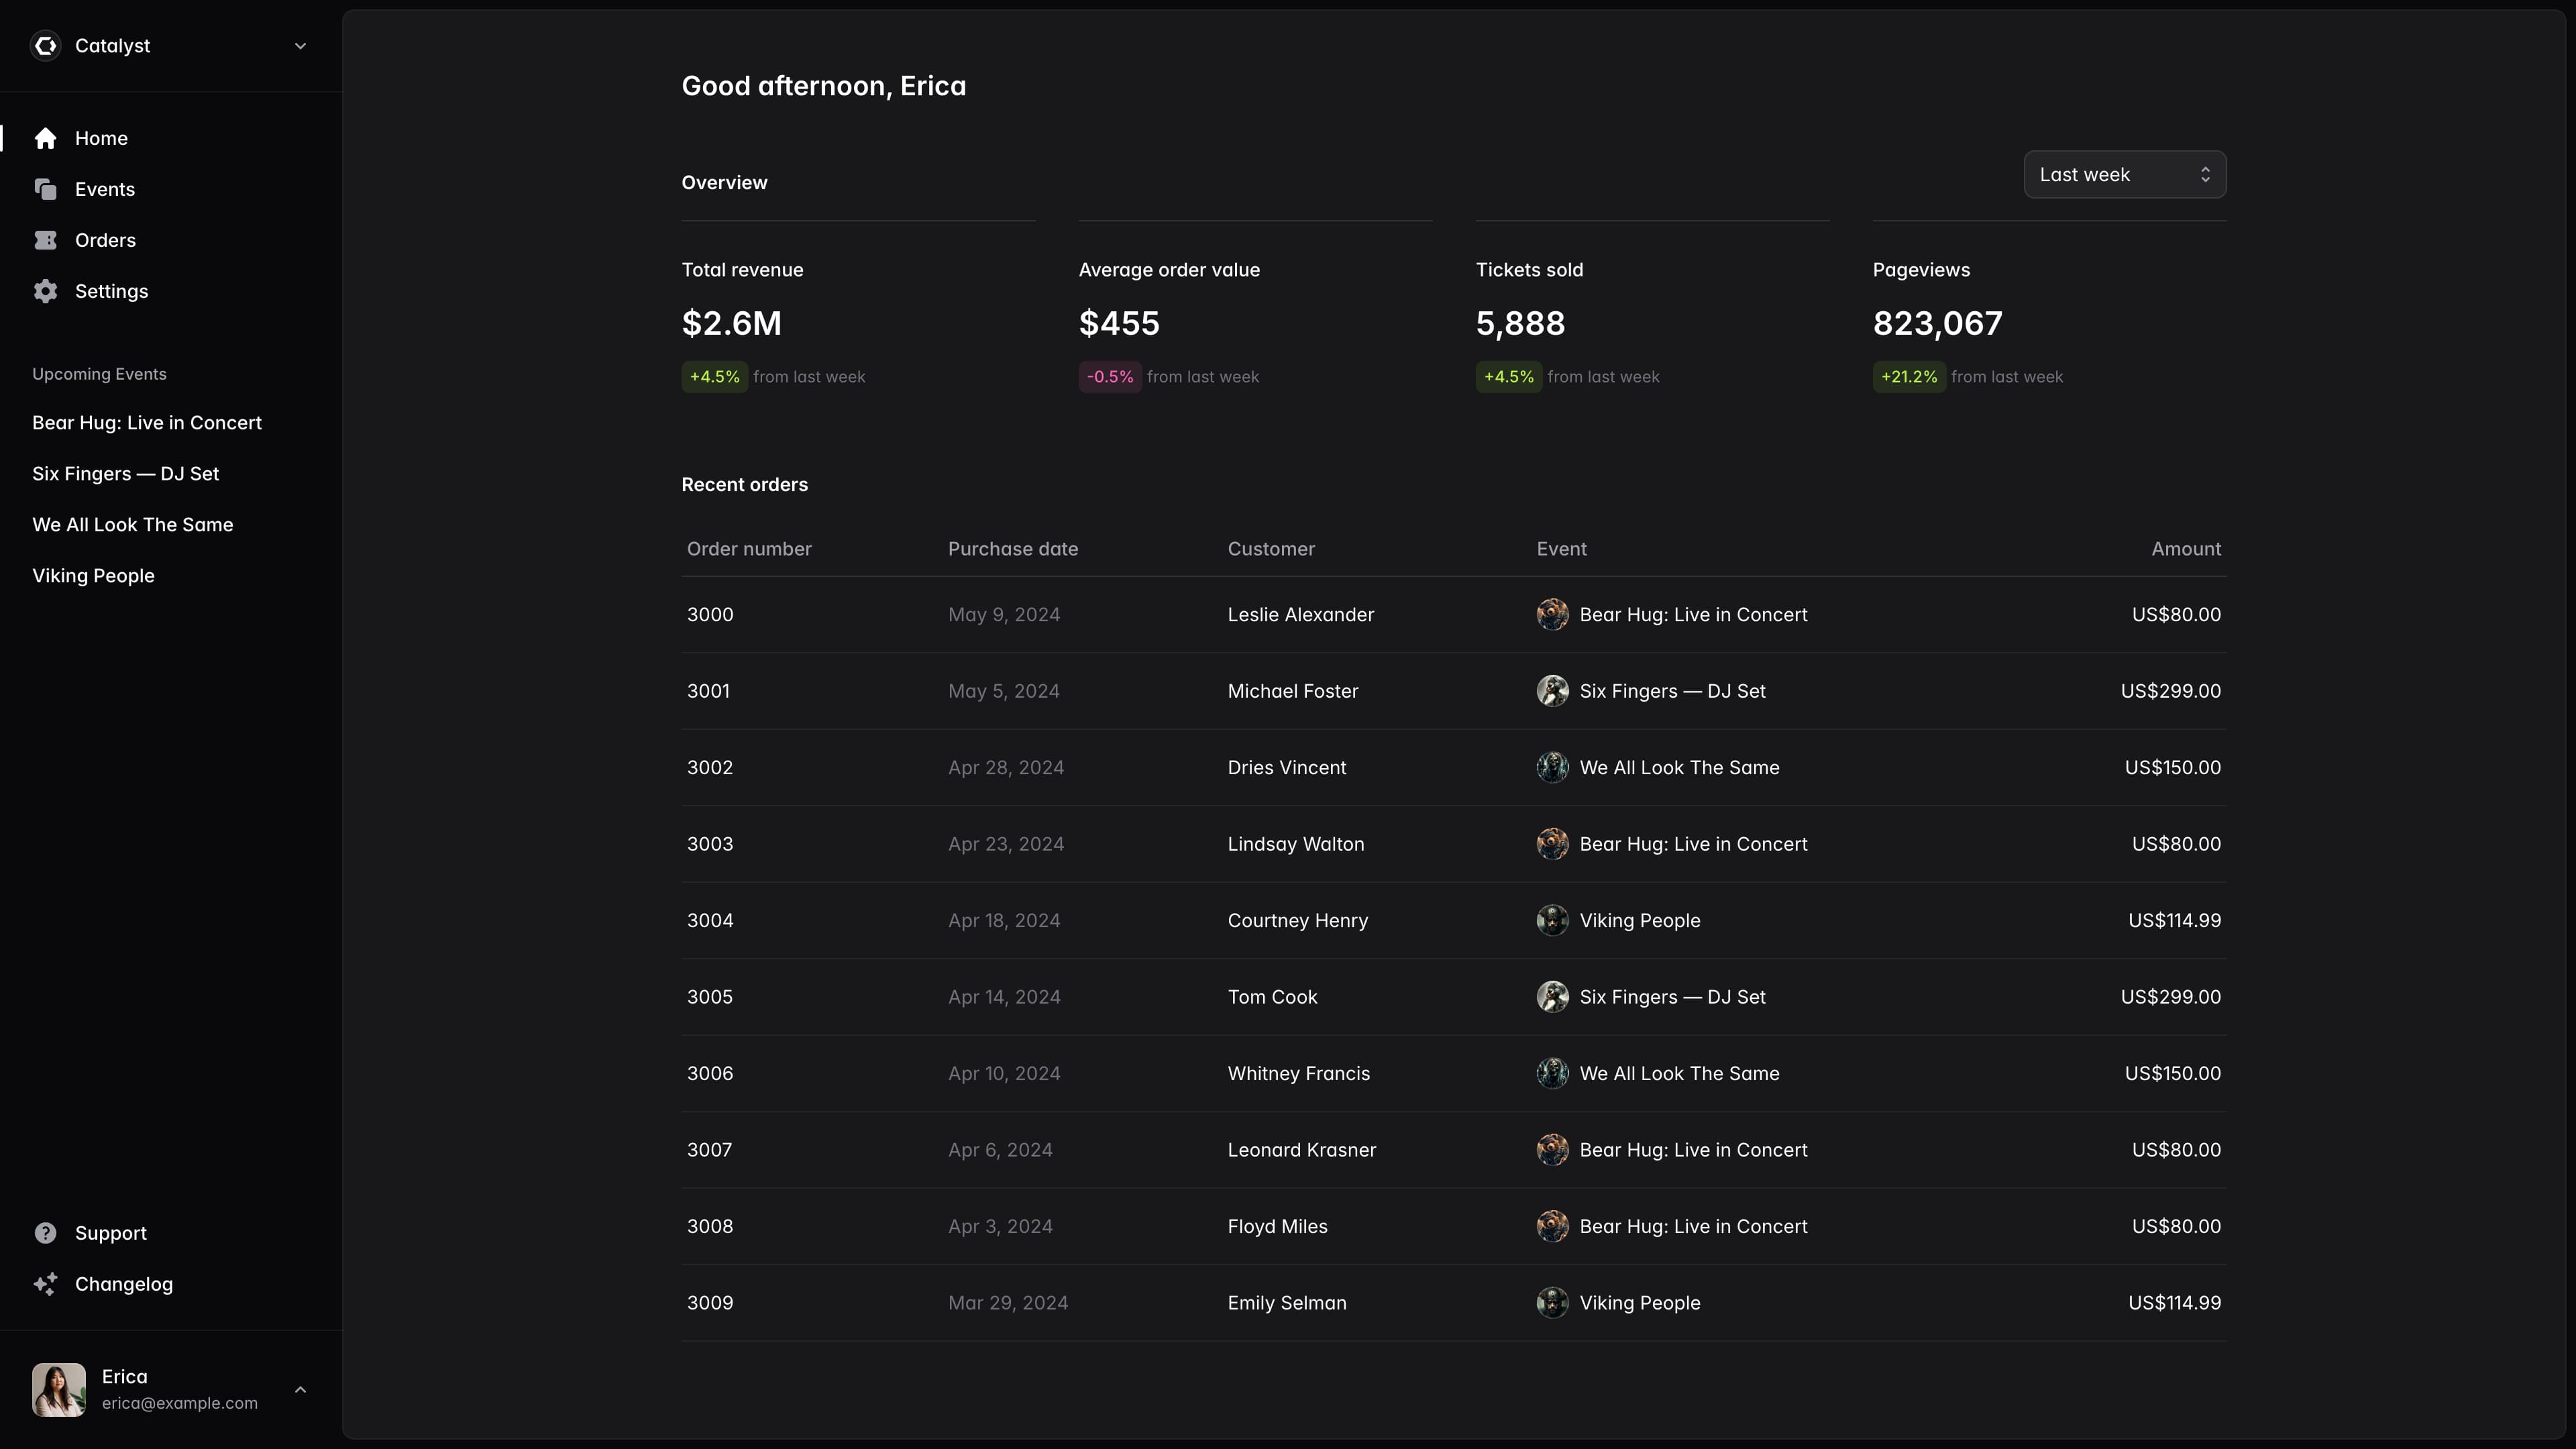Open Six Fingers — DJ Set sidebar link
2576x1449 pixels.
[x=125, y=474]
